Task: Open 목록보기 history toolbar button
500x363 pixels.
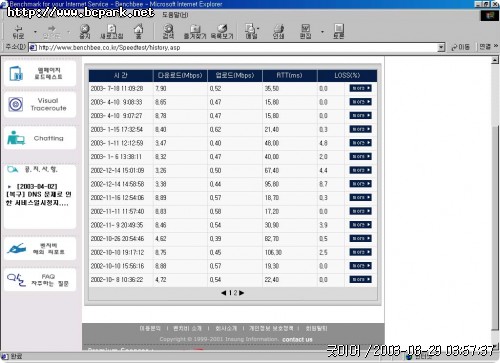Action: (222, 32)
